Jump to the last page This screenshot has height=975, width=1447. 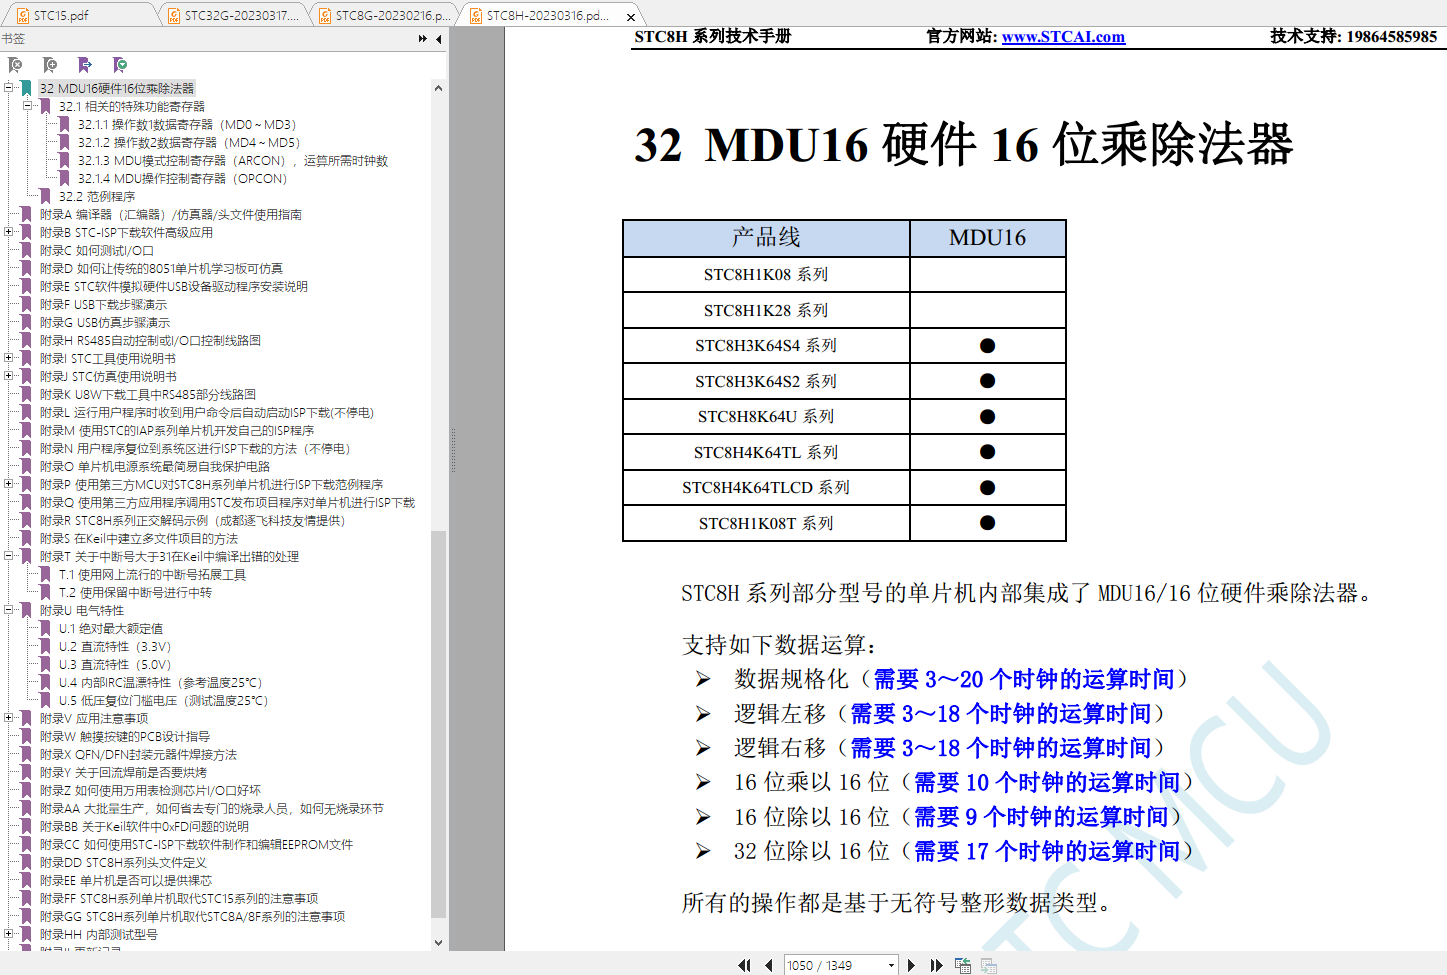tap(936, 965)
